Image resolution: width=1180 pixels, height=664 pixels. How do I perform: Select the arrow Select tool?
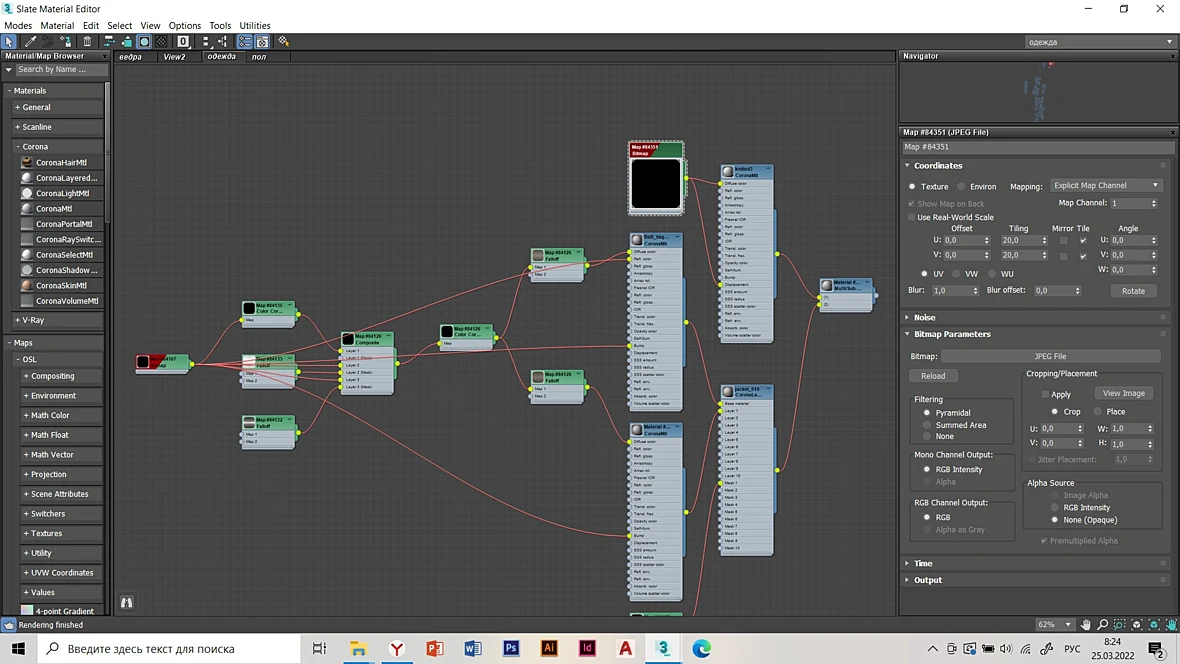[x=9, y=41]
